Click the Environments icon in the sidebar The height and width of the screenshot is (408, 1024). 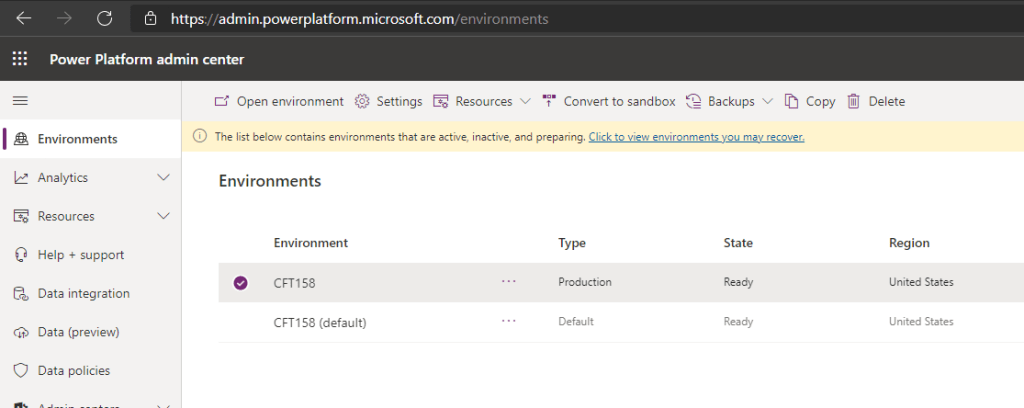pyautogui.click(x=22, y=139)
